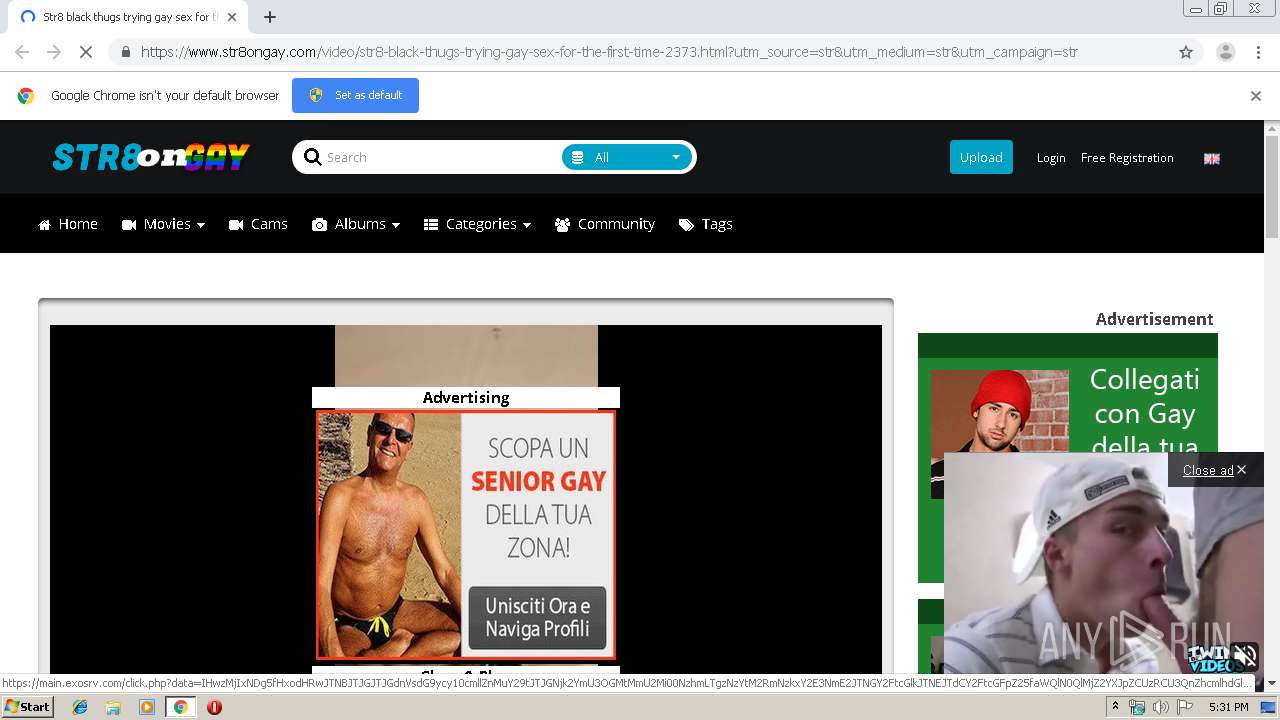
Task: Open File Explorer from taskbar
Action: (113, 707)
